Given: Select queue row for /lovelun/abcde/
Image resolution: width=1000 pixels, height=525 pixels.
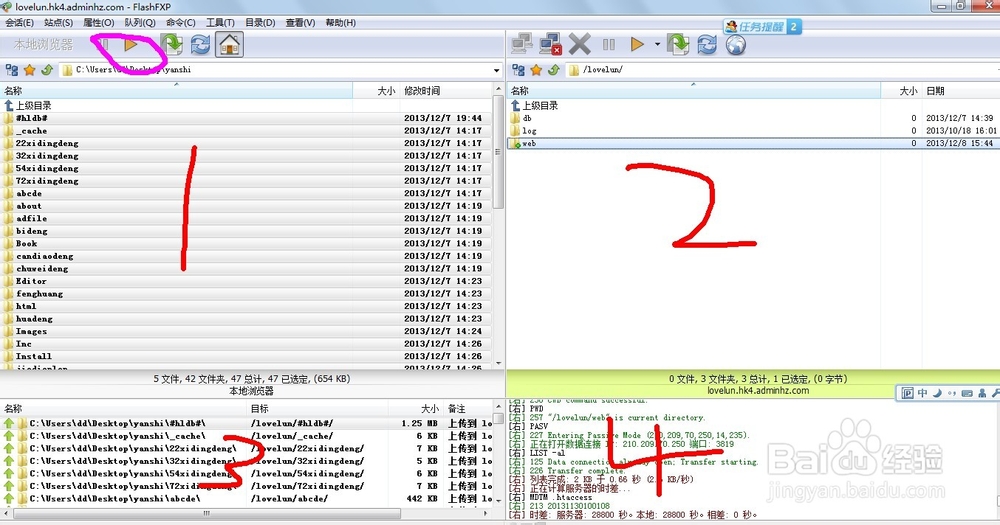Looking at the screenshot, I should pos(247,498).
